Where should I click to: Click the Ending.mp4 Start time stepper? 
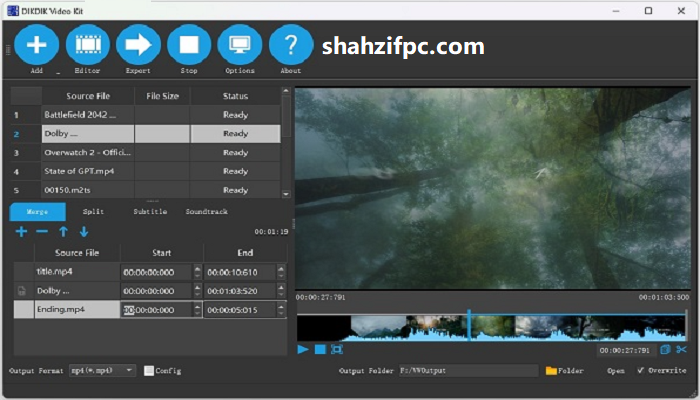point(197,309)
